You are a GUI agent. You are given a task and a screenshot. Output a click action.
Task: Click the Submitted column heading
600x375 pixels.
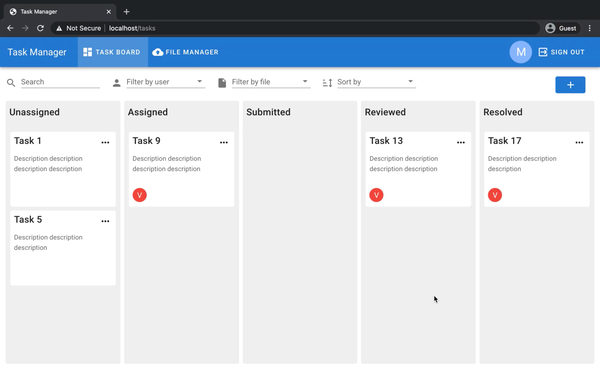point(268,112)
